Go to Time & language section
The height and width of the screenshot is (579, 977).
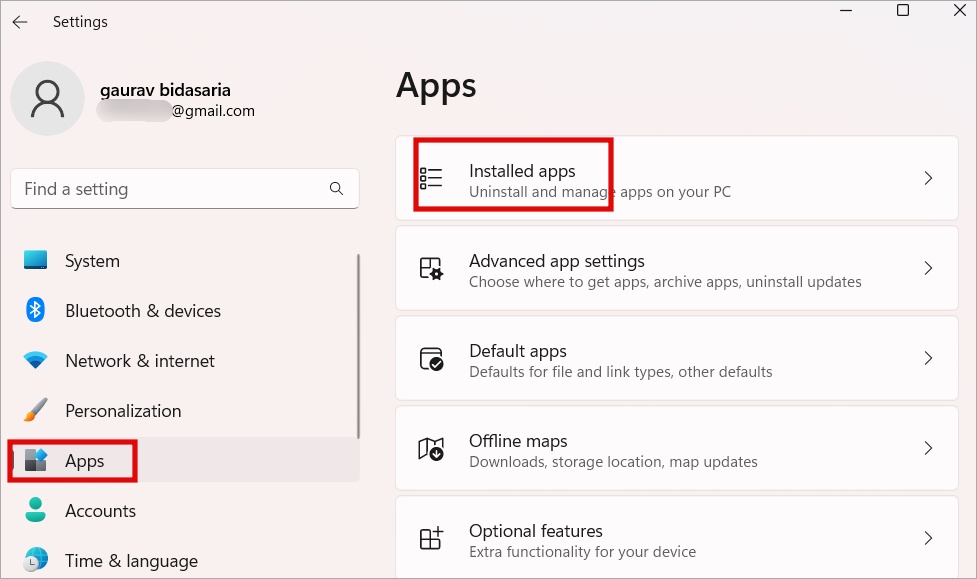(x=131, y=561)
